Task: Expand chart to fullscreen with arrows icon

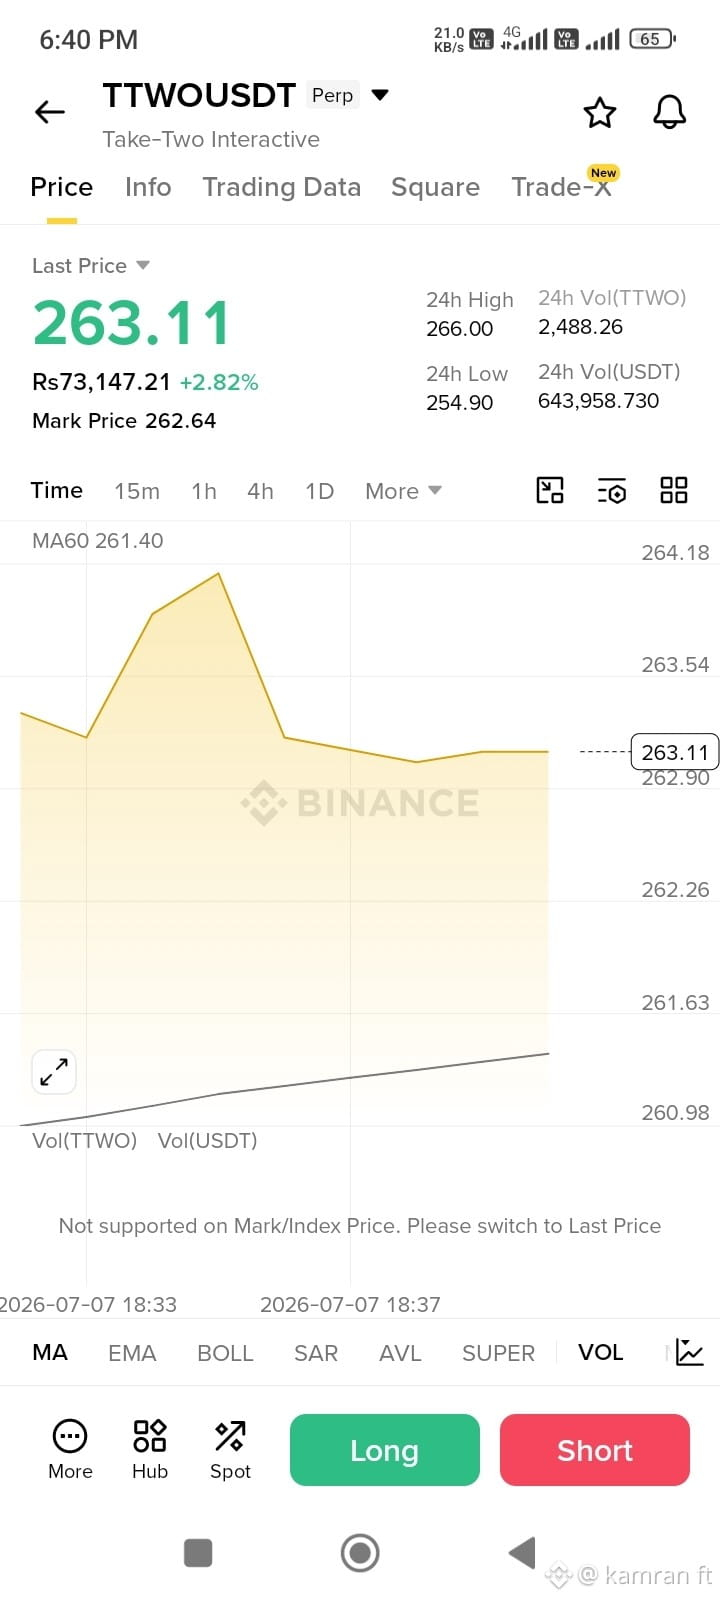Action: click(x=54, y=1072)
